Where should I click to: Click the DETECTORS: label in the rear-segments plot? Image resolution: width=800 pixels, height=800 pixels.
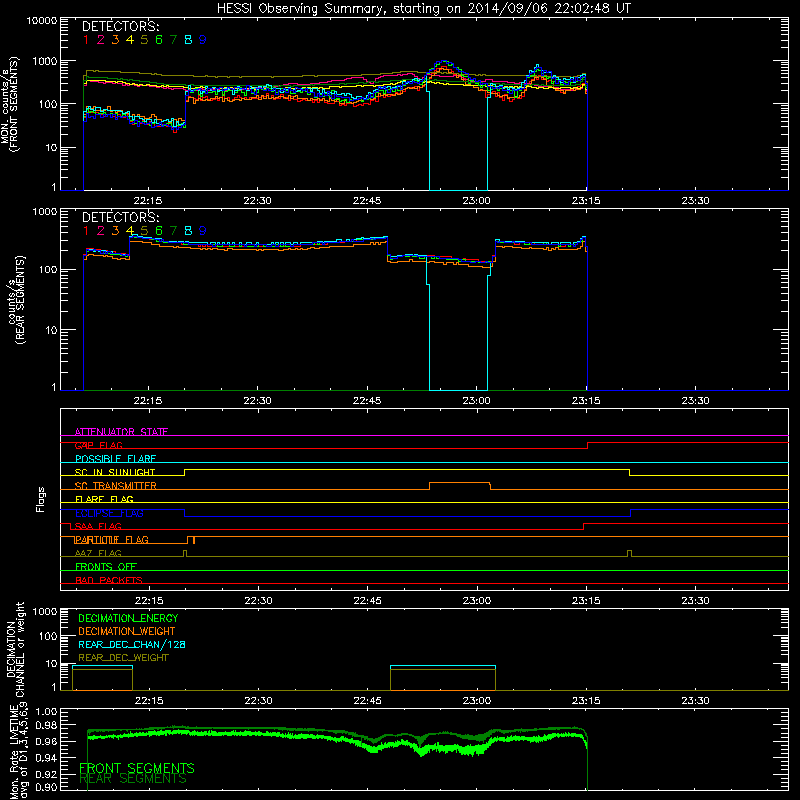pos(120,217)
